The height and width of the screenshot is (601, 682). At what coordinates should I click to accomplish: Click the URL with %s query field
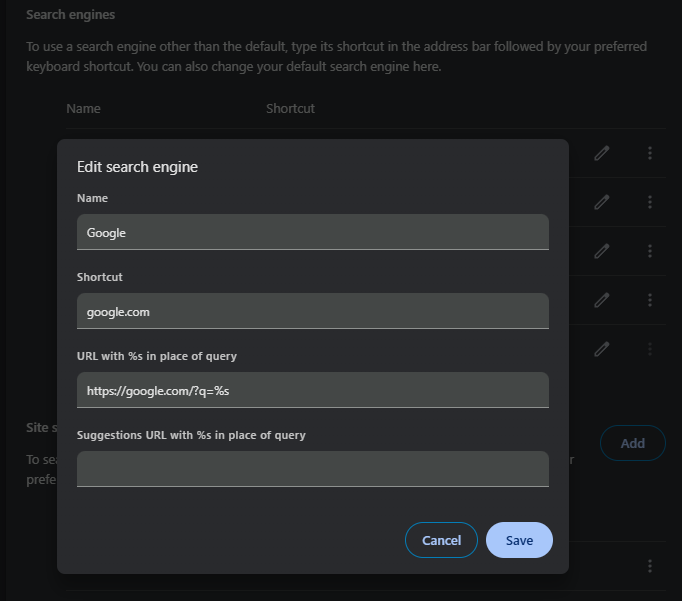coord(312,390)
